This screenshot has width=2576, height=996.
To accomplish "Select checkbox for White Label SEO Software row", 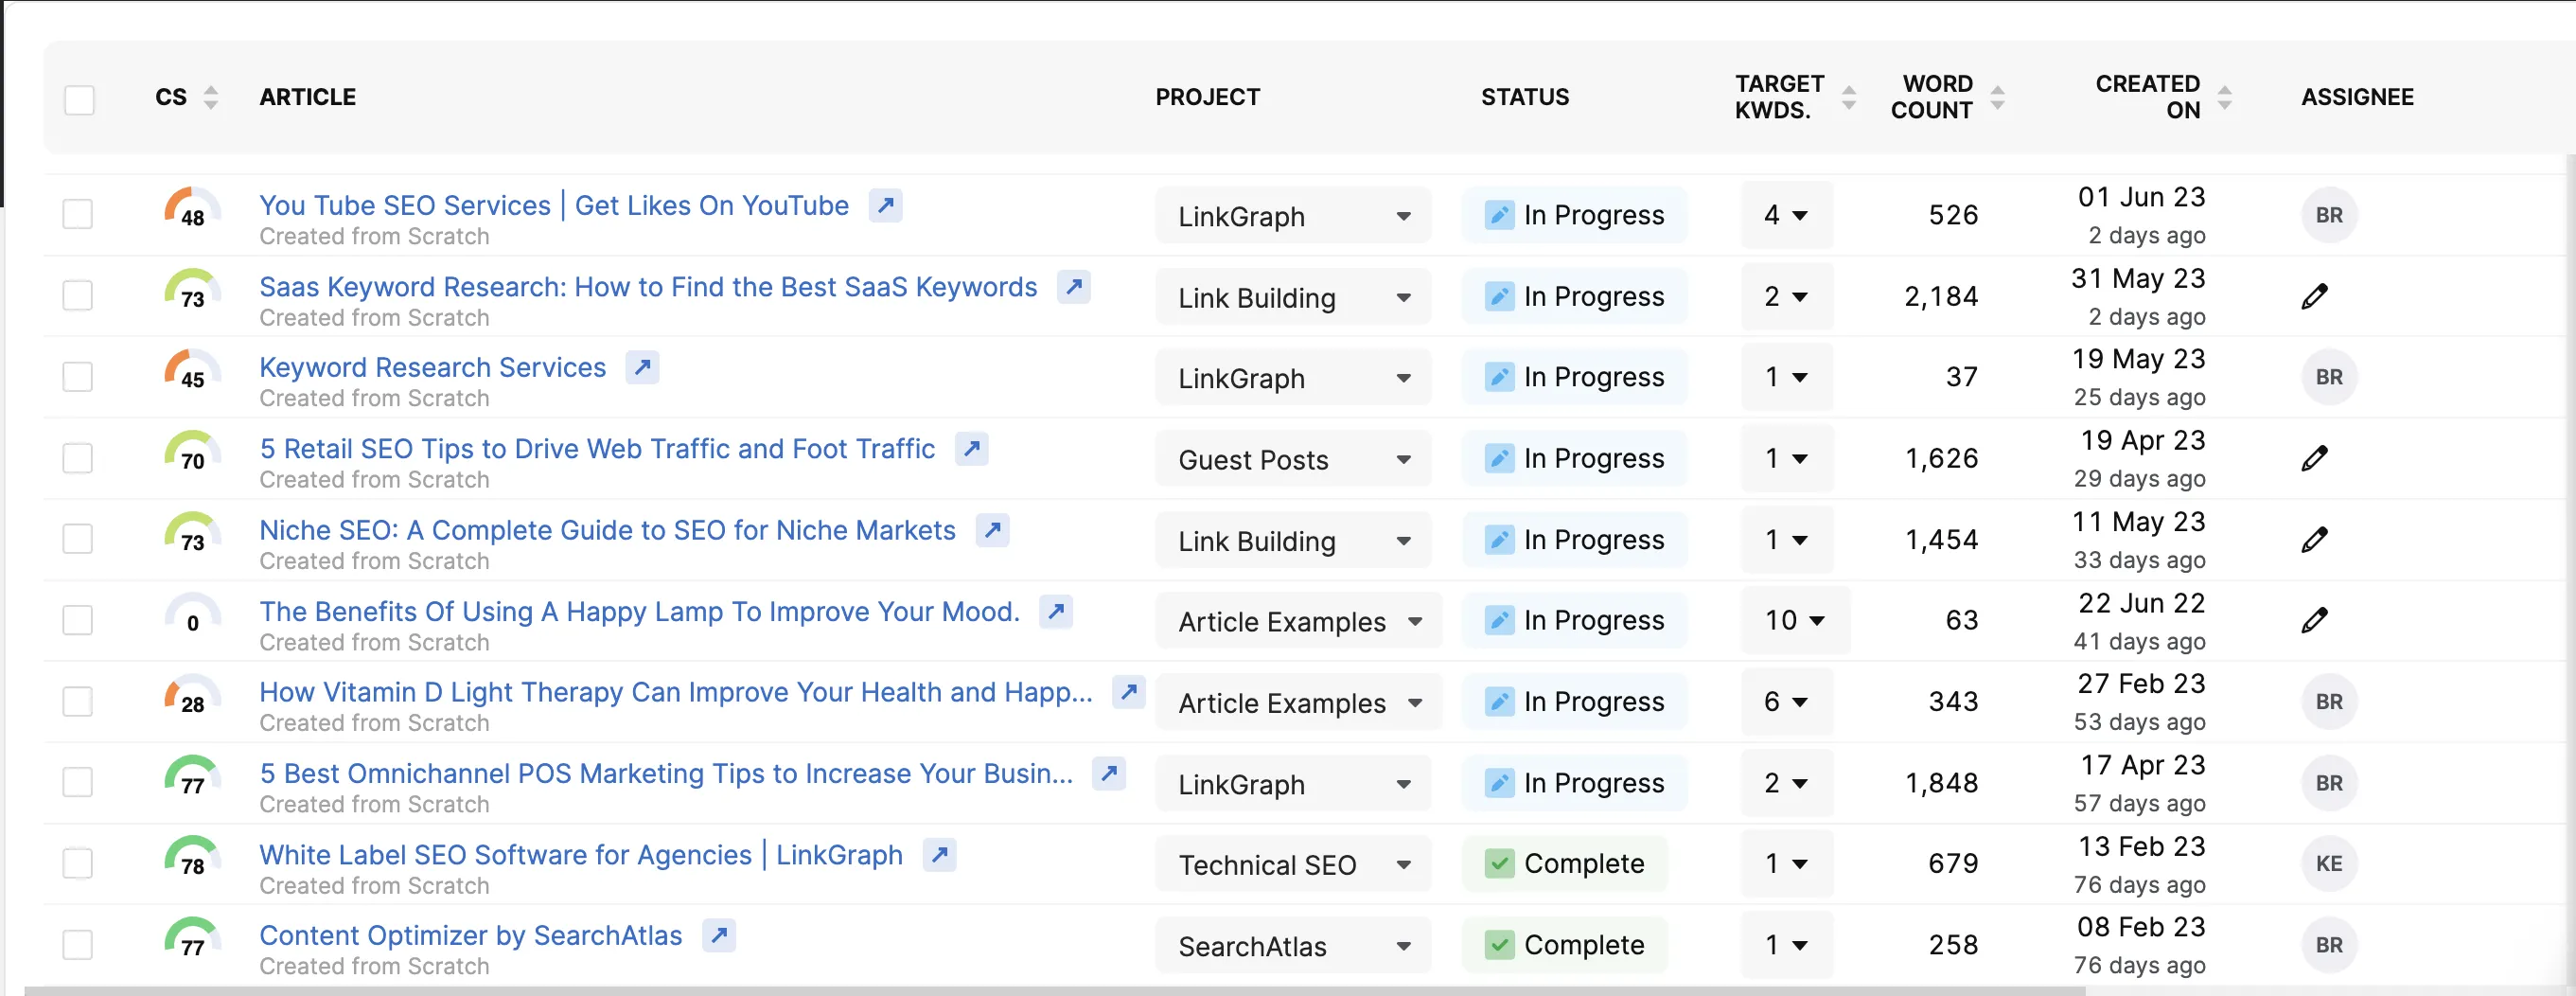I will coord(78,863).
